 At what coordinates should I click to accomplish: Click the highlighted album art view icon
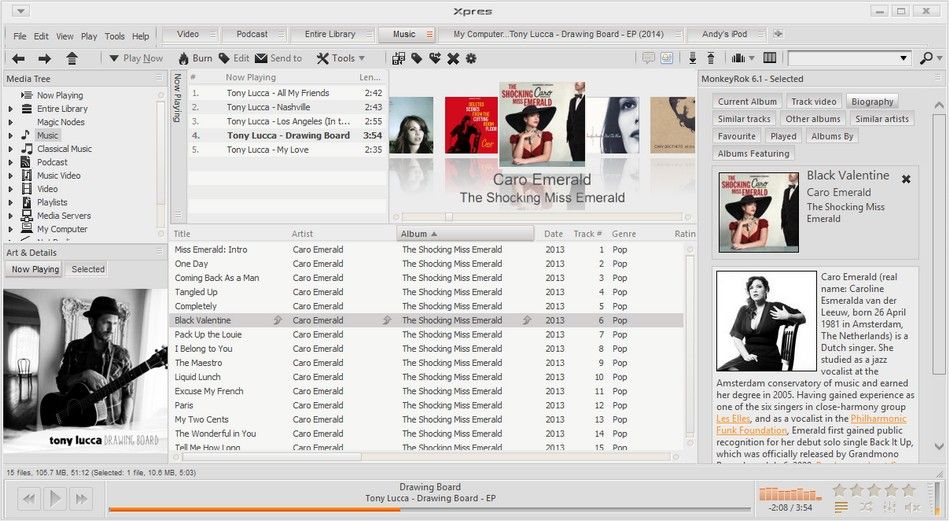coord(666,58)
